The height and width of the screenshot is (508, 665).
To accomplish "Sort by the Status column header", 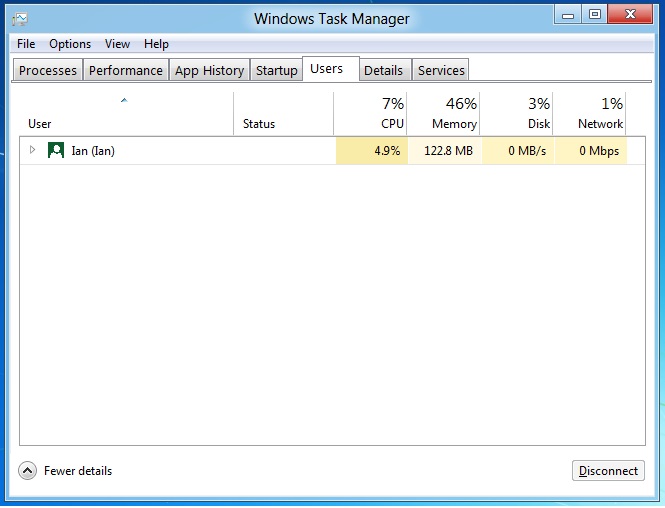I will [283, 113].
